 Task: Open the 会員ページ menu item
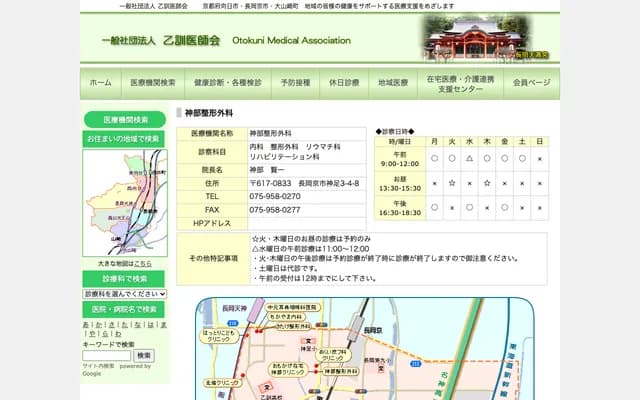tap(532, 83)
